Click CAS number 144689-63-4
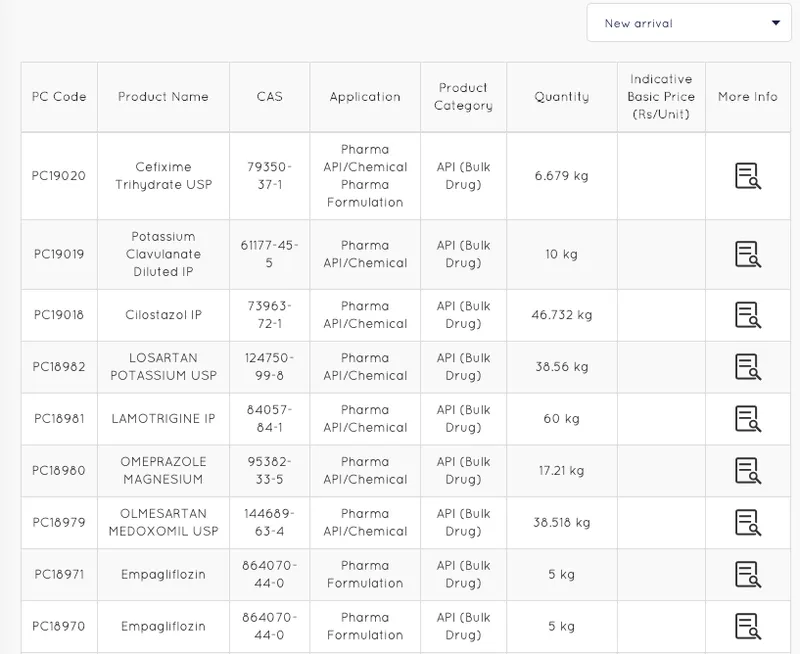 [x=269, y=522]
